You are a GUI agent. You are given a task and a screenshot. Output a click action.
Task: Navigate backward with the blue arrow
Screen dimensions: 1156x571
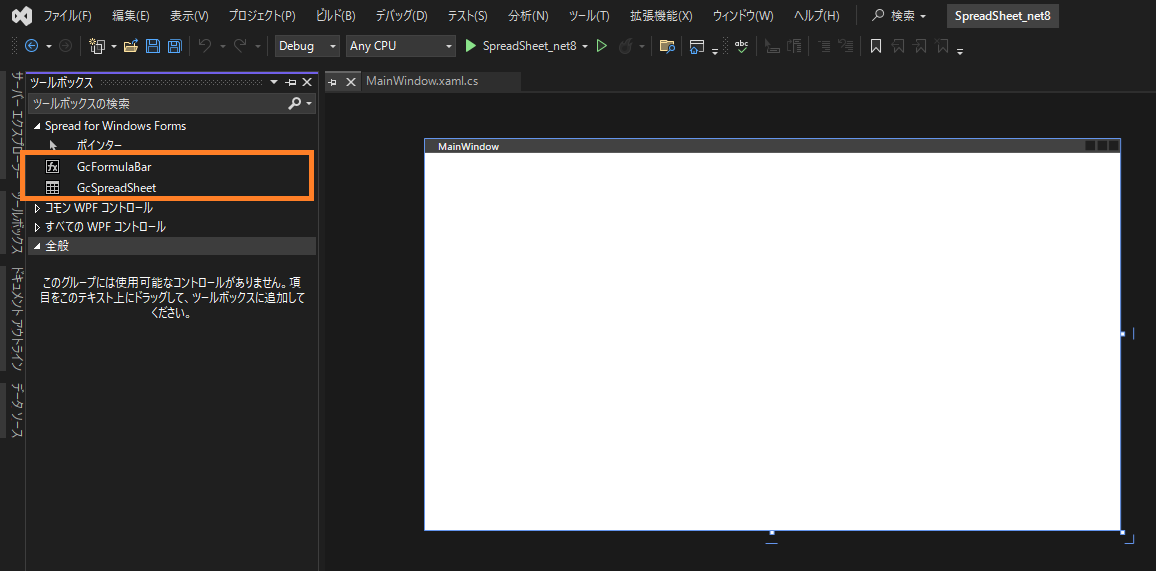pos(32,46)
